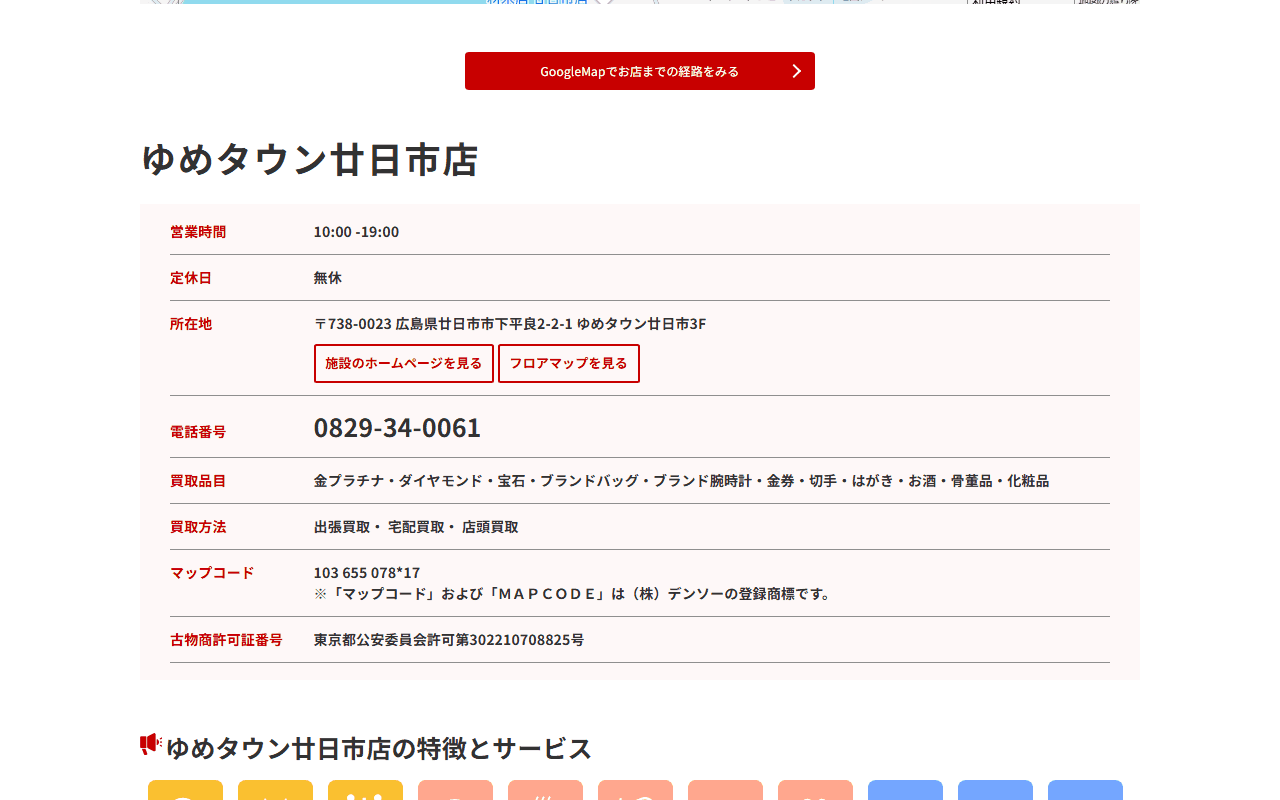Screen dimensions: 1280x800
Task: Click the マップコード label
Action: point(212,573)
